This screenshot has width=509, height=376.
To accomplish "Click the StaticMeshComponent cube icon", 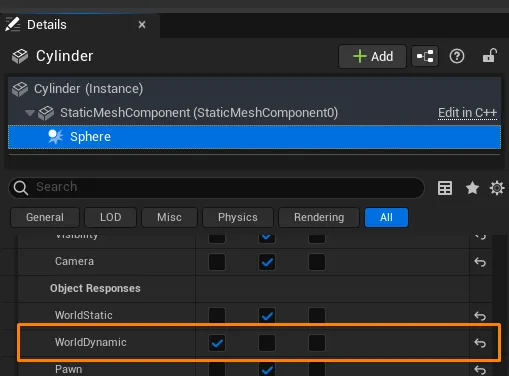I will click(46, 113).
